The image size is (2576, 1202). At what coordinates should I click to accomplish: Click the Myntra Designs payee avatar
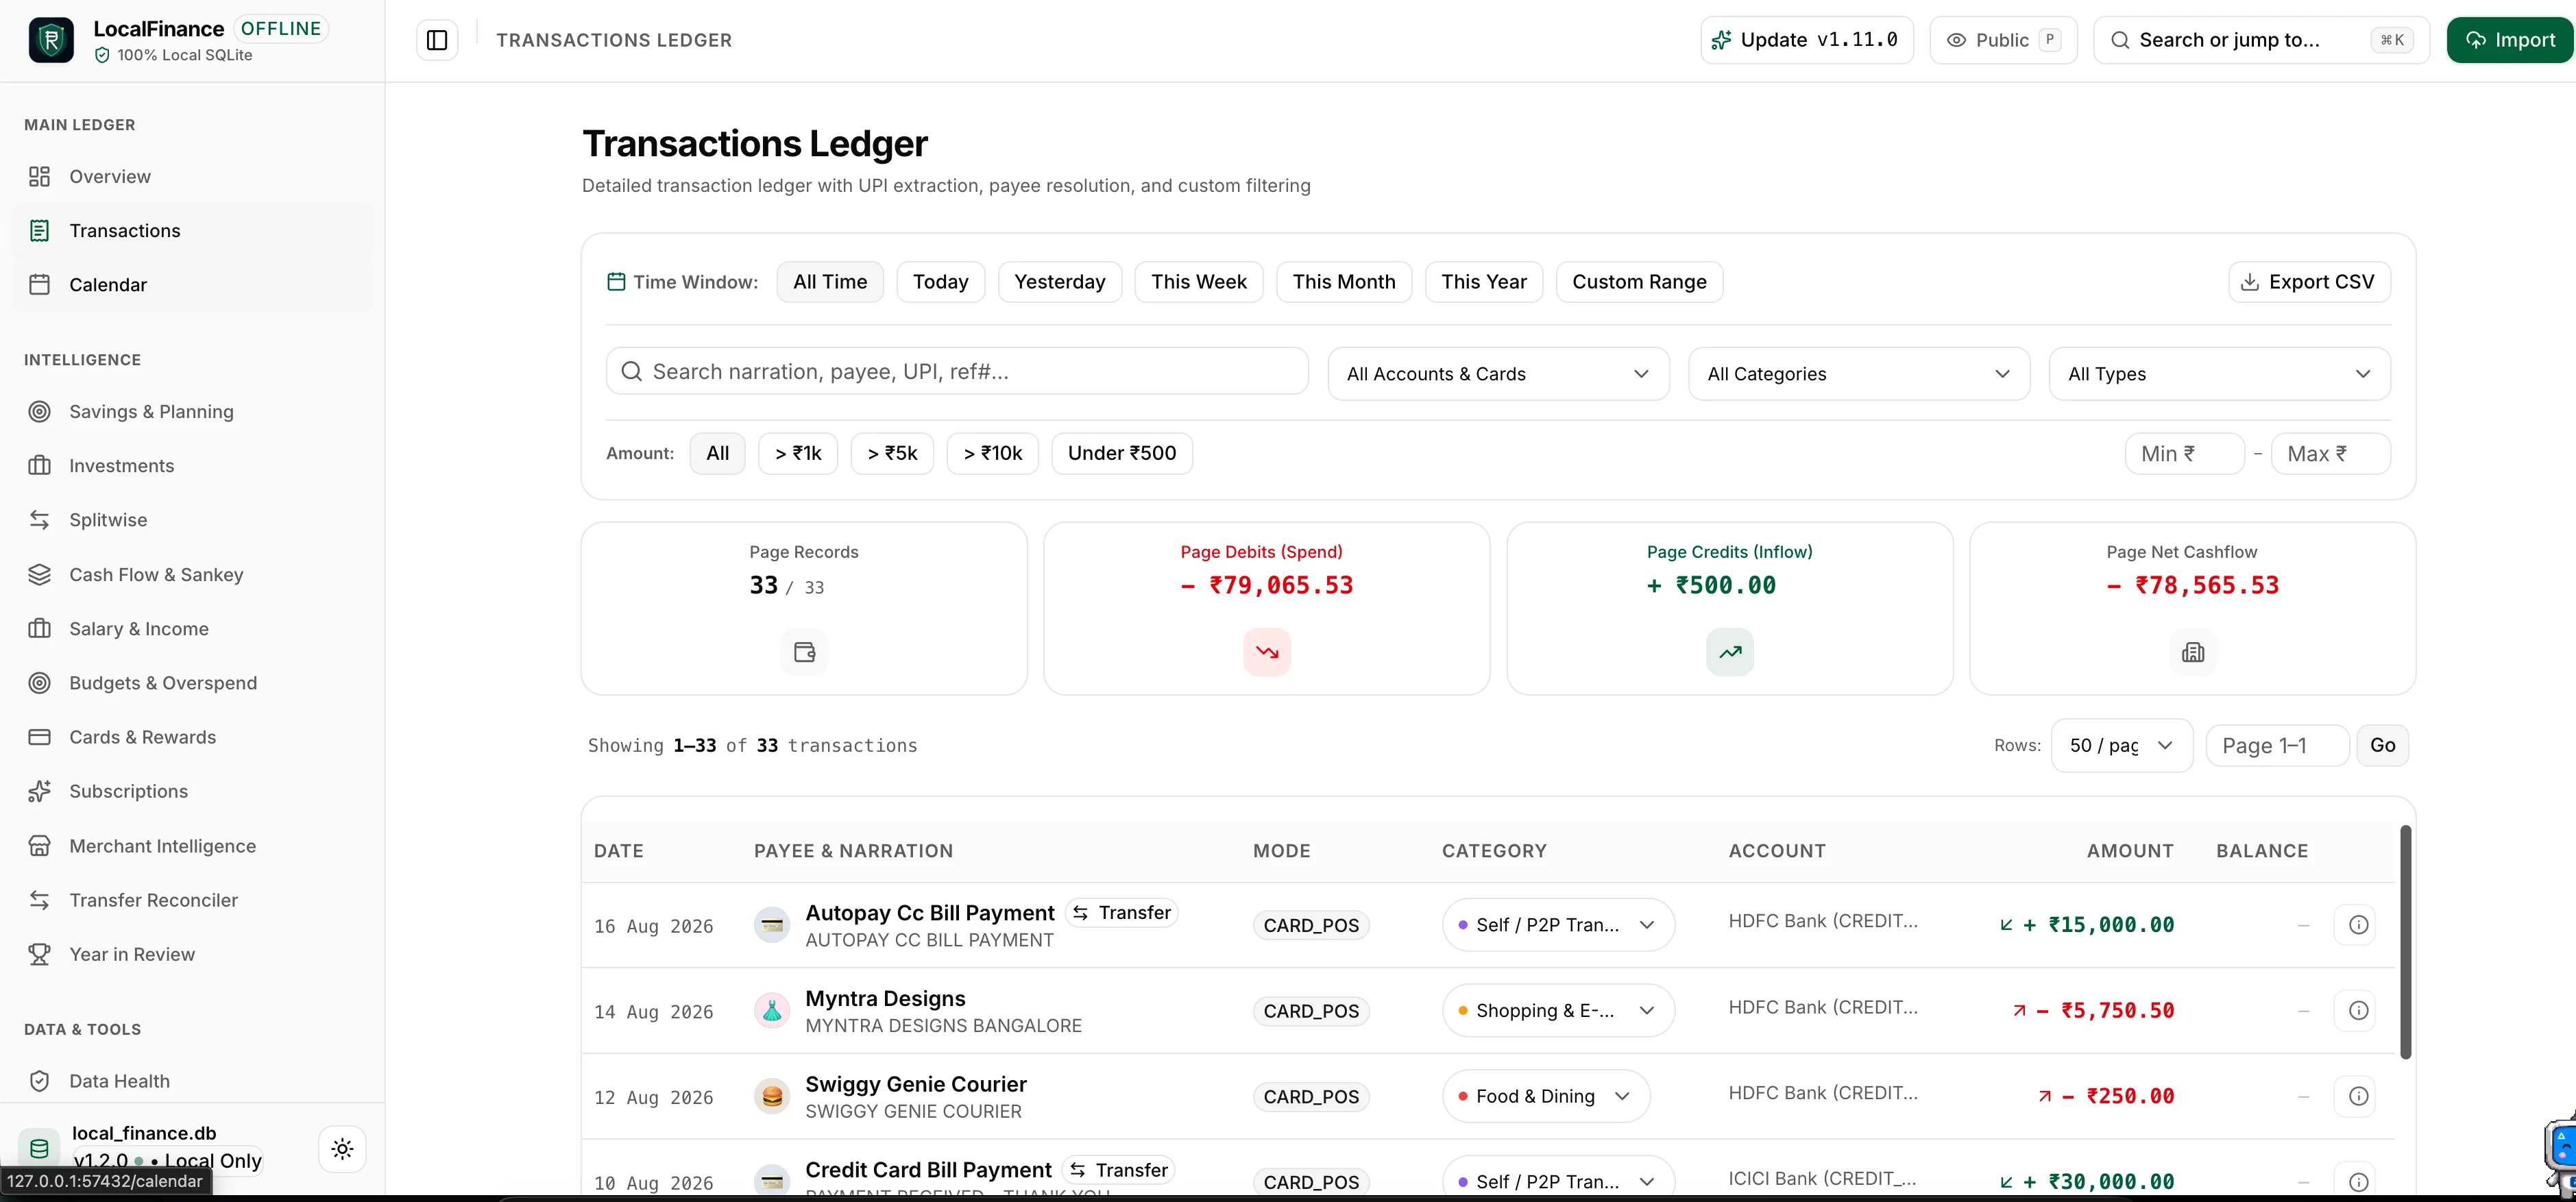[772, 1011]
